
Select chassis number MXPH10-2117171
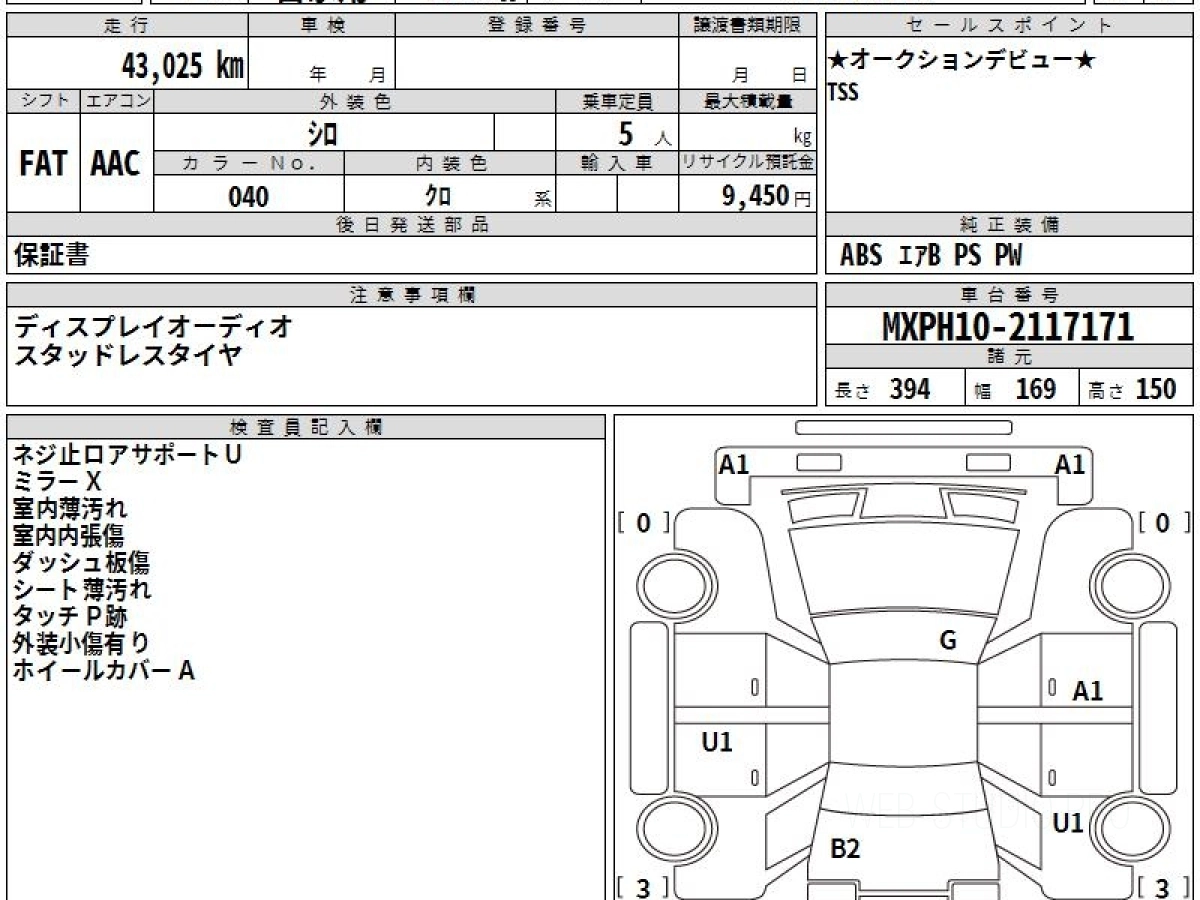pos(1008,326)
